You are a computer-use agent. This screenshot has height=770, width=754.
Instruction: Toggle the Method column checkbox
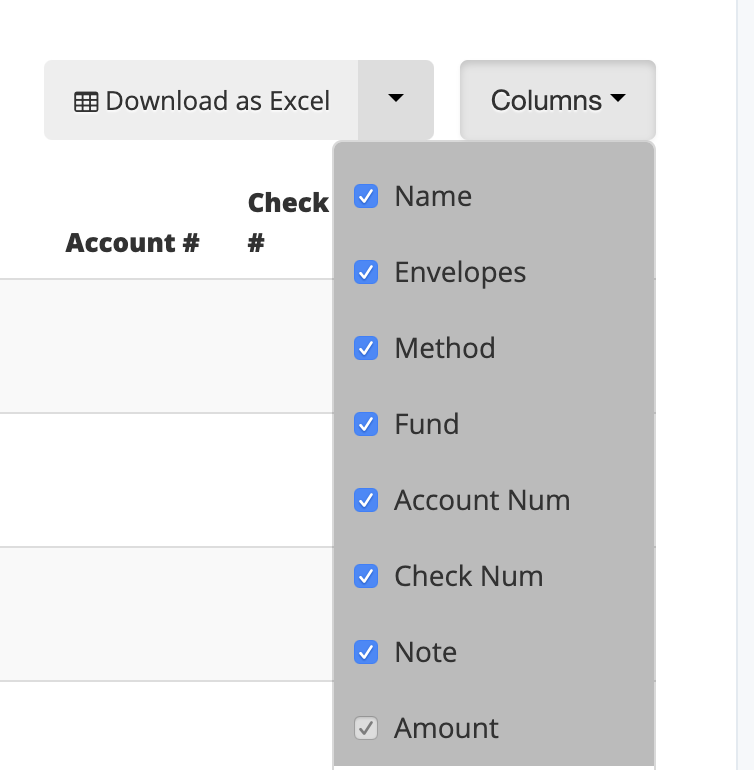point(366,348)
